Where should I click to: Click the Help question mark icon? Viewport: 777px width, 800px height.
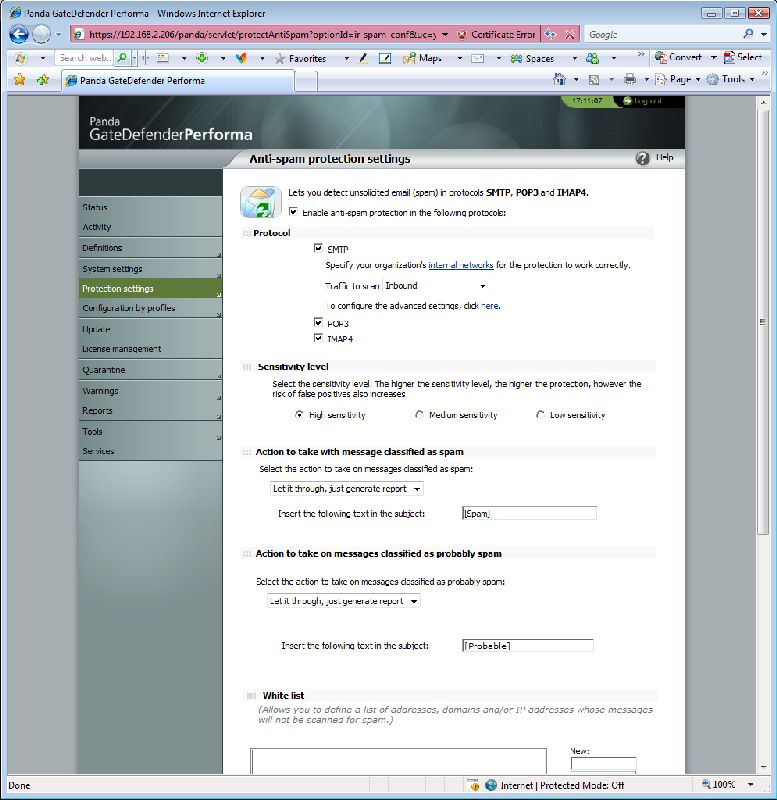[642, 158]
